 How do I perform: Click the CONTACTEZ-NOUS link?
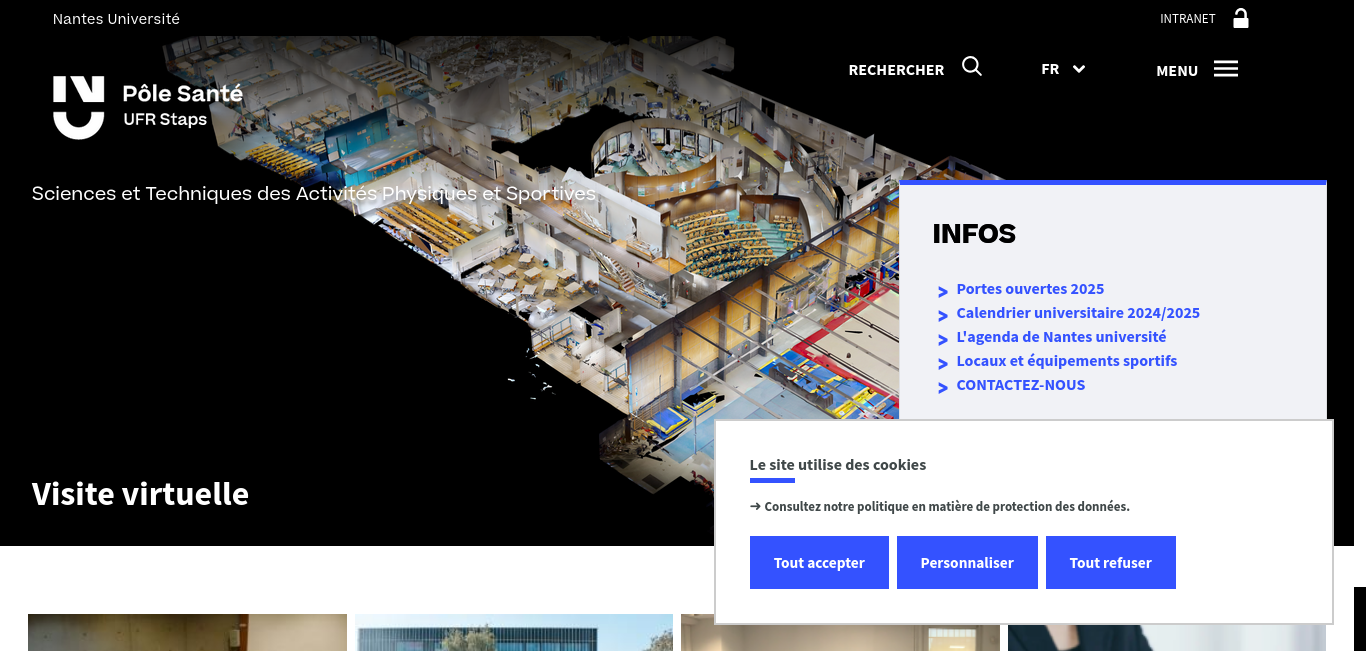click(1021, 385)
